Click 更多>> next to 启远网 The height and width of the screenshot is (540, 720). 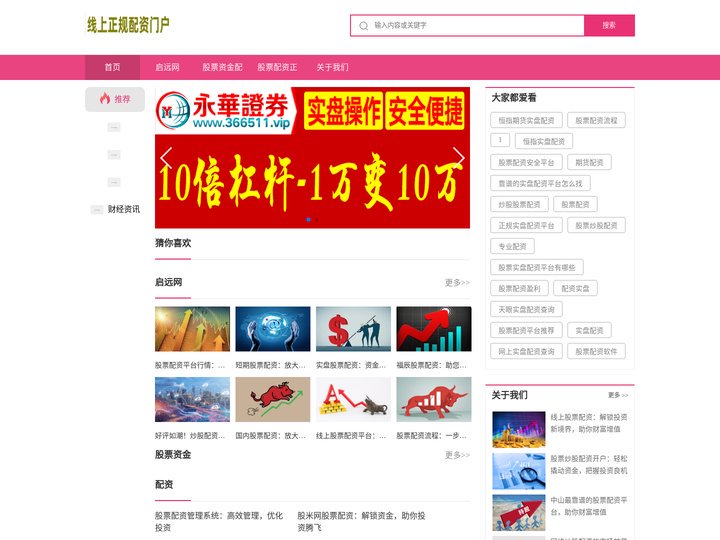[x=457, y=282]
